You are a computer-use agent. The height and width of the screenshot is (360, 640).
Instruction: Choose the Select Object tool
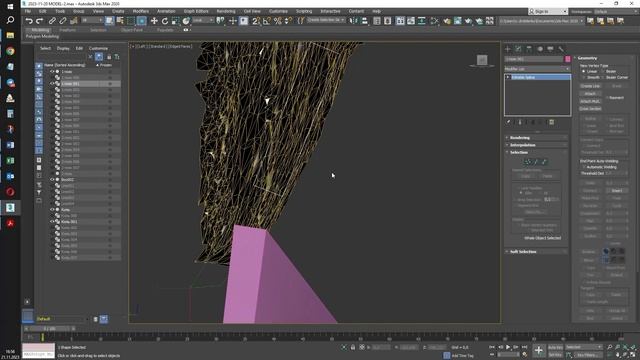tap(110, 21)
